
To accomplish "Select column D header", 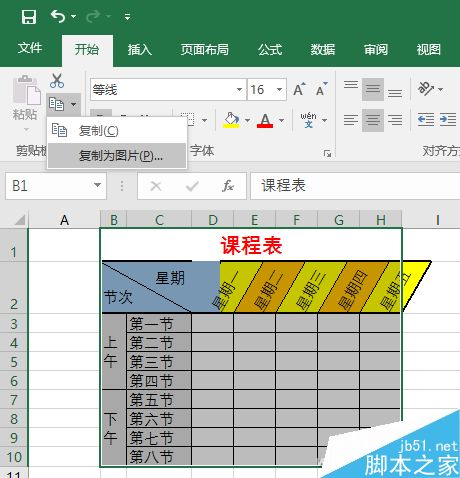I will click(x=213, y=220).
